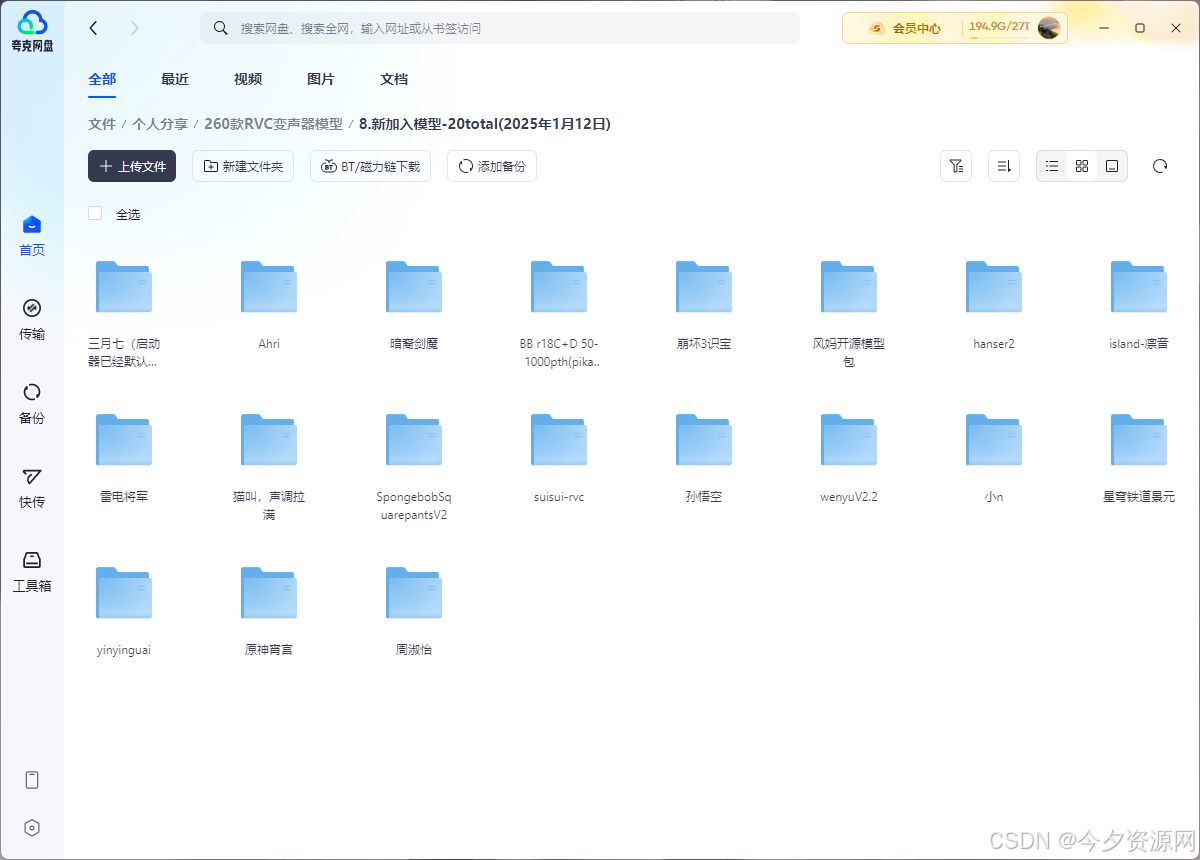Open the 会员中心 member center
The image size is (1200, 860).
(x=905, y=28)
